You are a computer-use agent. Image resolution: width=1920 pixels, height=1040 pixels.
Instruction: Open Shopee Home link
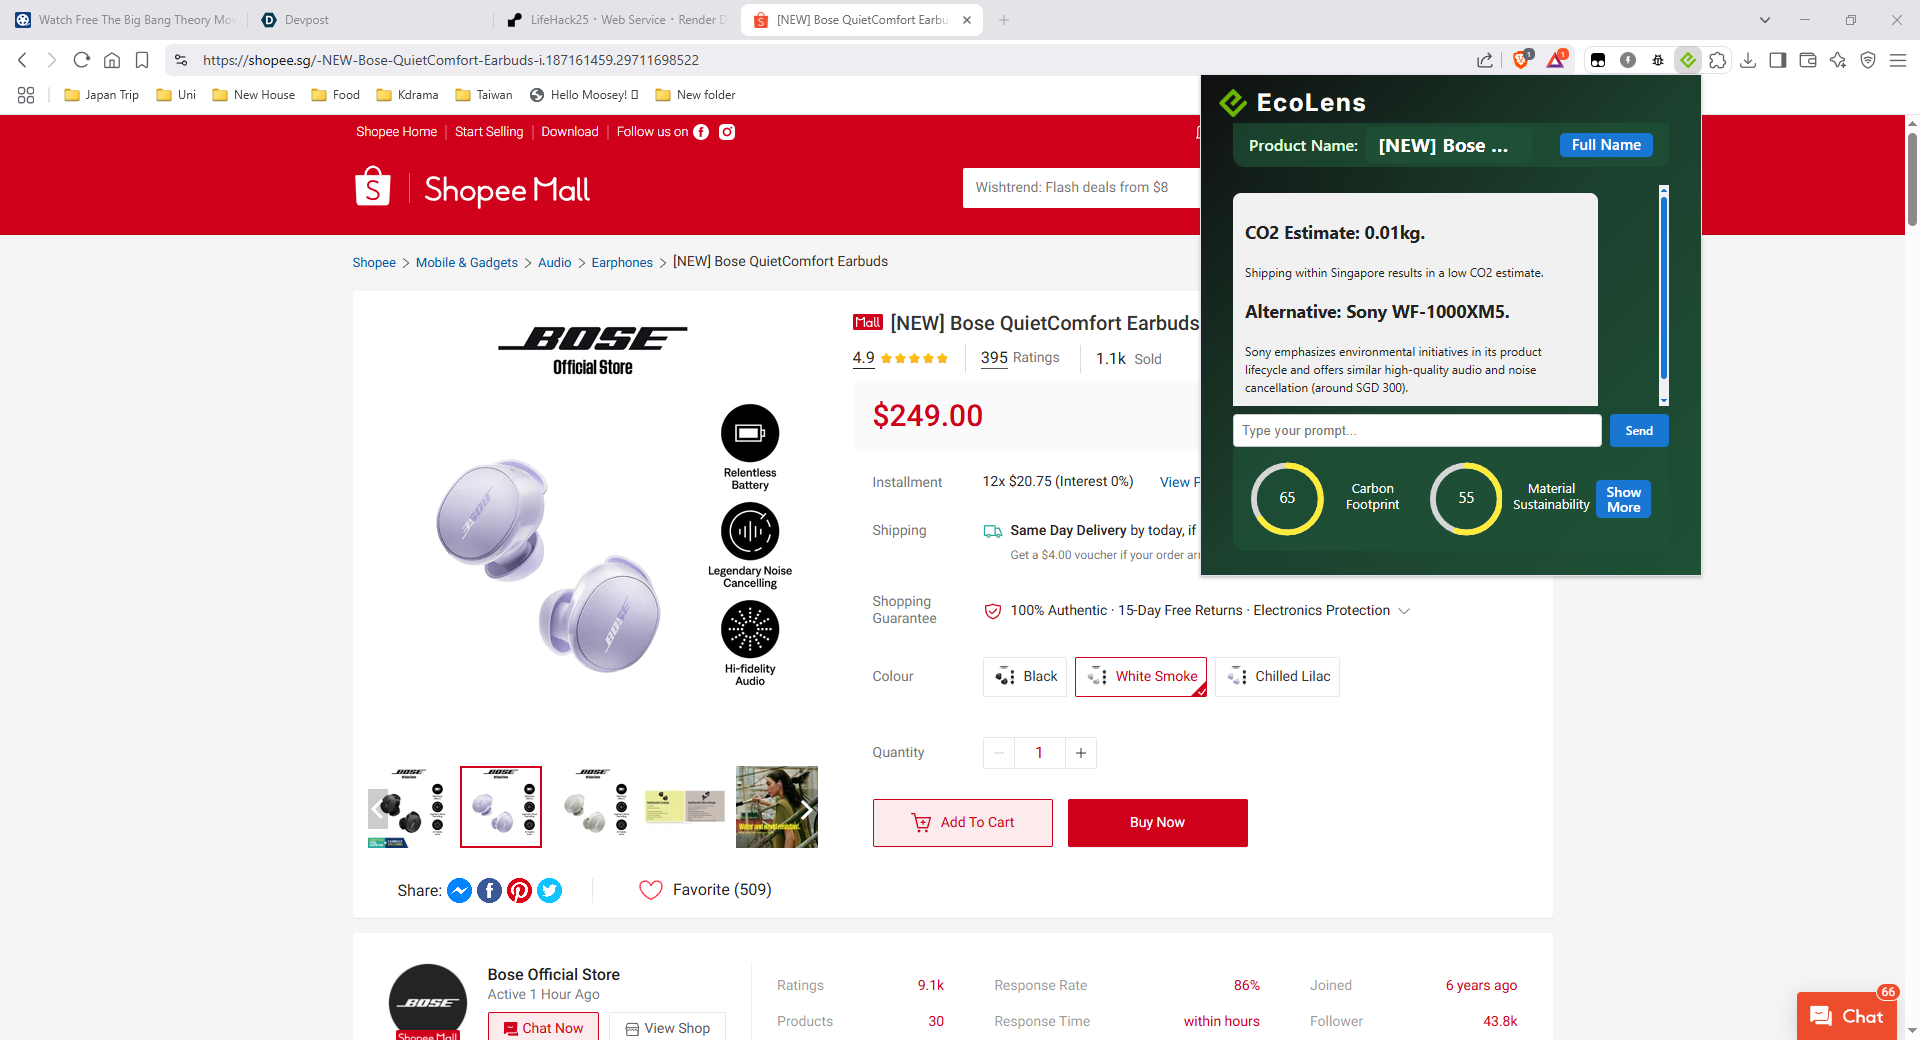[396, 132]
